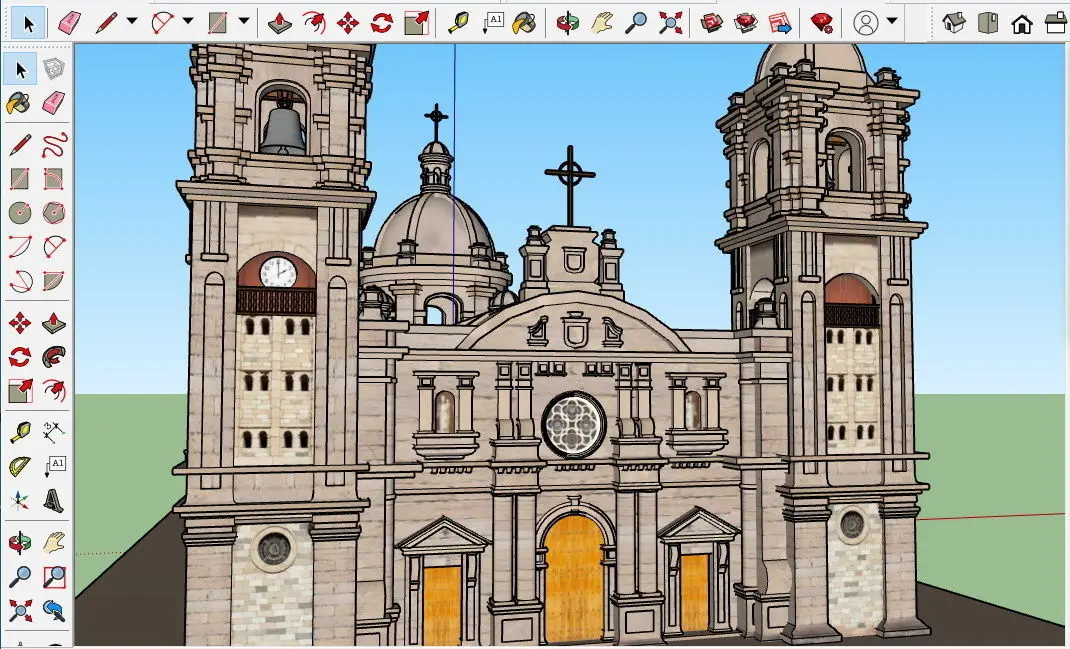
Task: Click the clock face on the model's tower
Action: pos(278,272)
